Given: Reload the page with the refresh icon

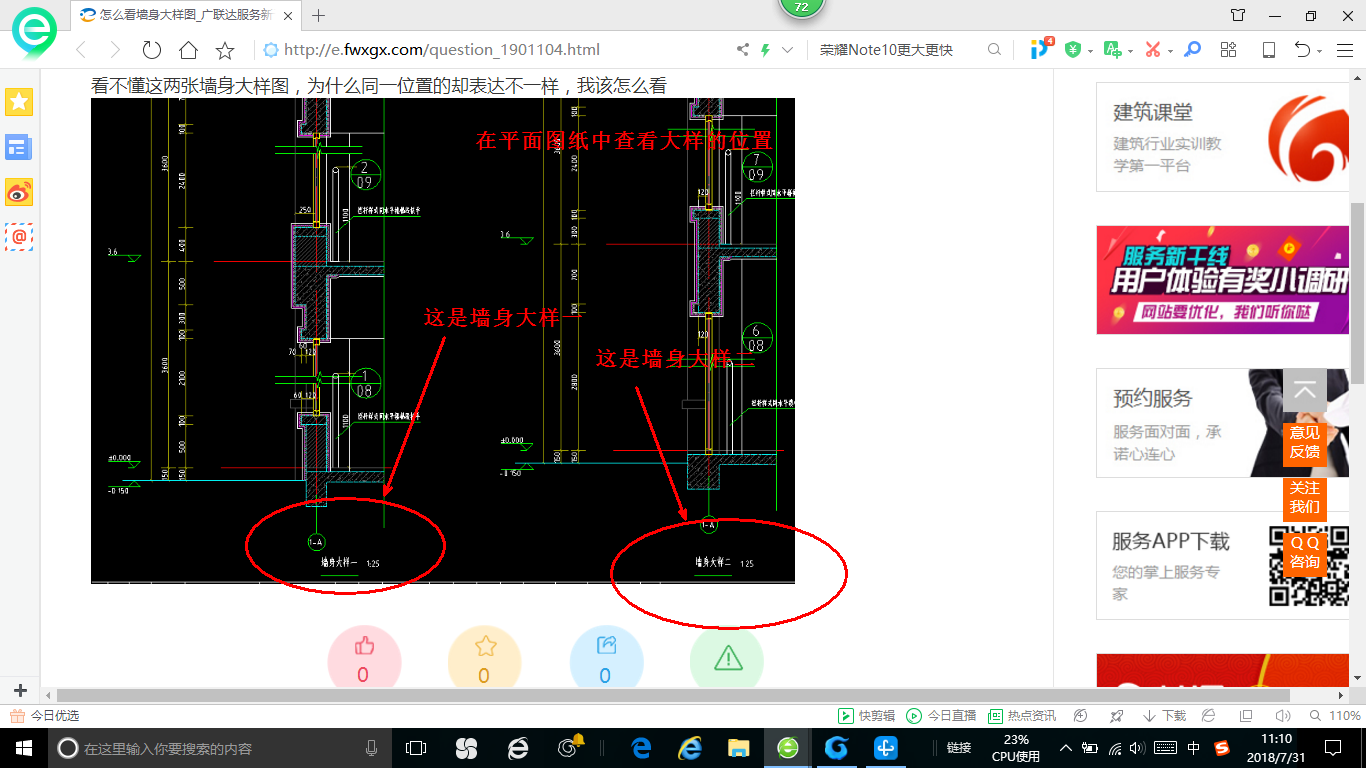Looking at the screenshot, I should [x=151, y=50].
